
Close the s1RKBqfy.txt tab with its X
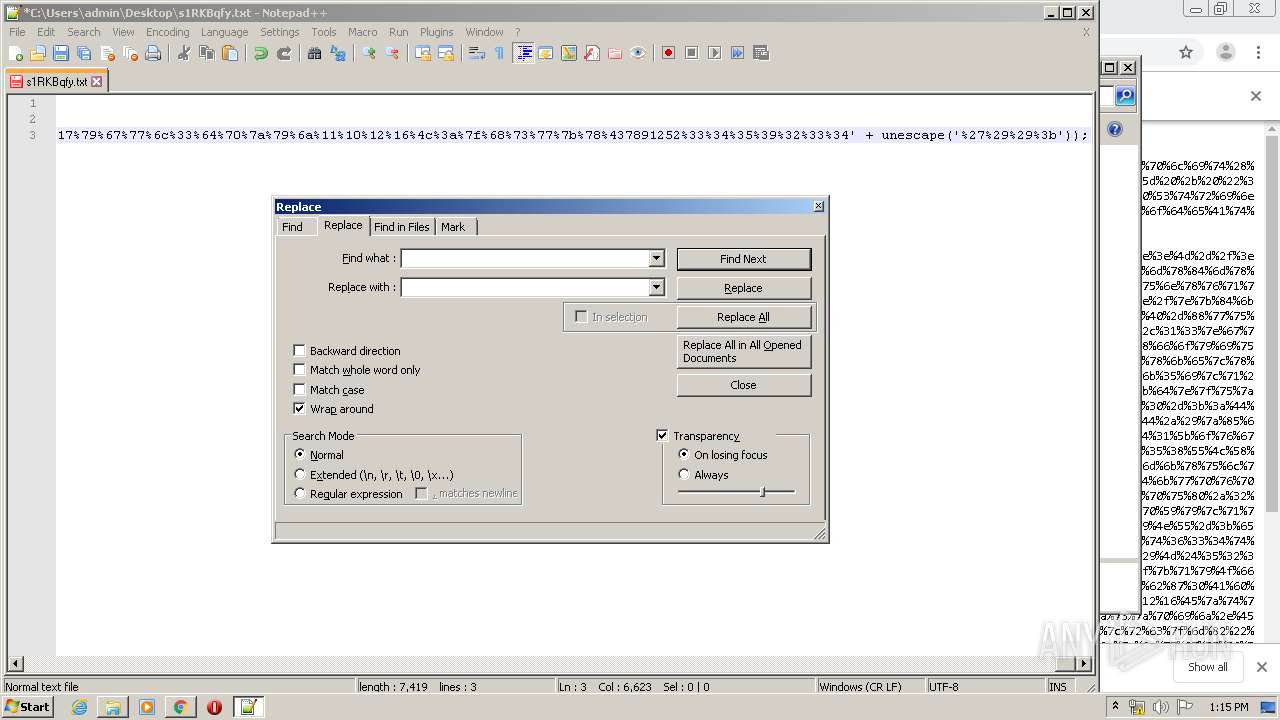pos(97,81)
